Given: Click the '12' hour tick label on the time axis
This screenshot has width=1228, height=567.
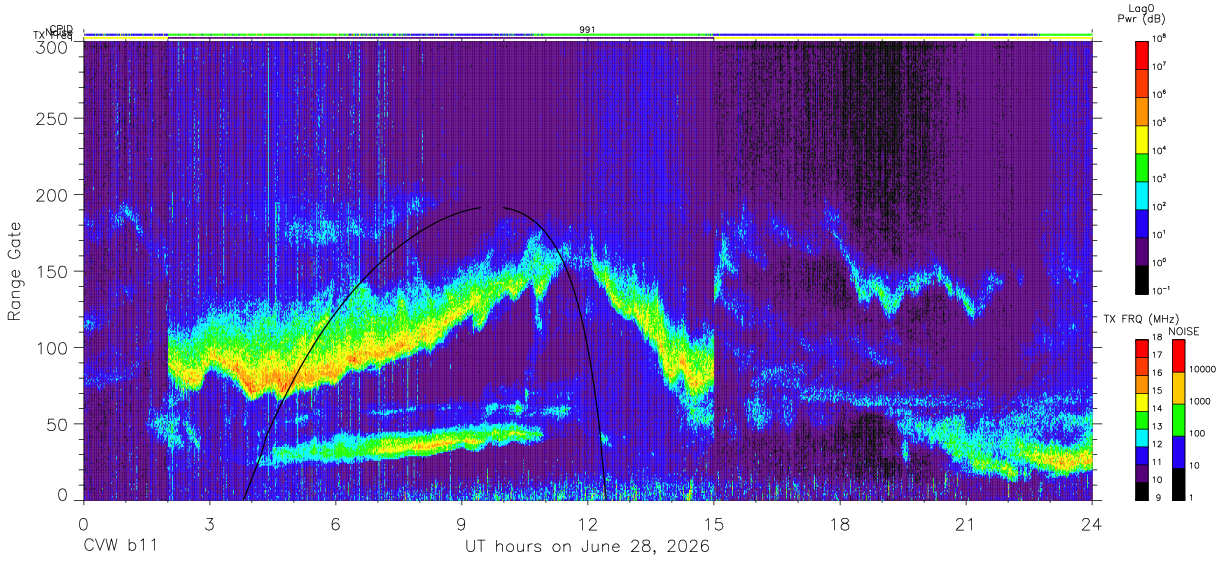Looking at the screenshot, I should pyautogui.click(x=587, y=523).
